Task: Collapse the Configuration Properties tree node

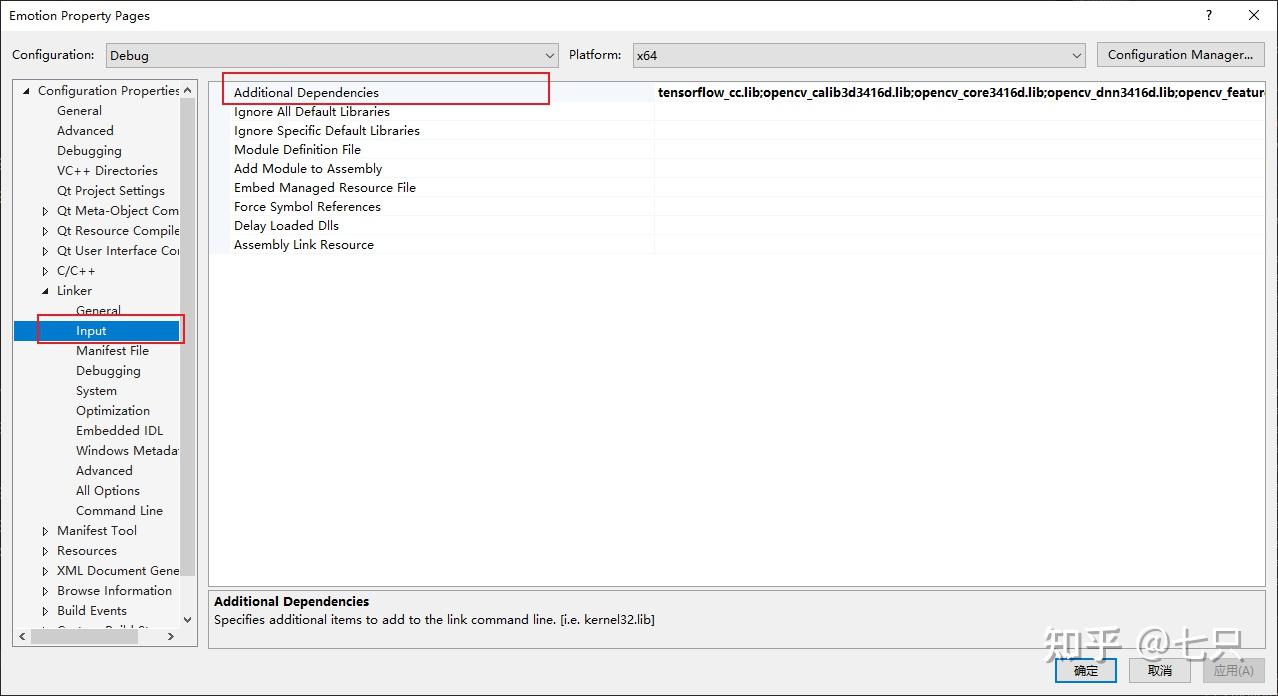Action: click(27, 90)
